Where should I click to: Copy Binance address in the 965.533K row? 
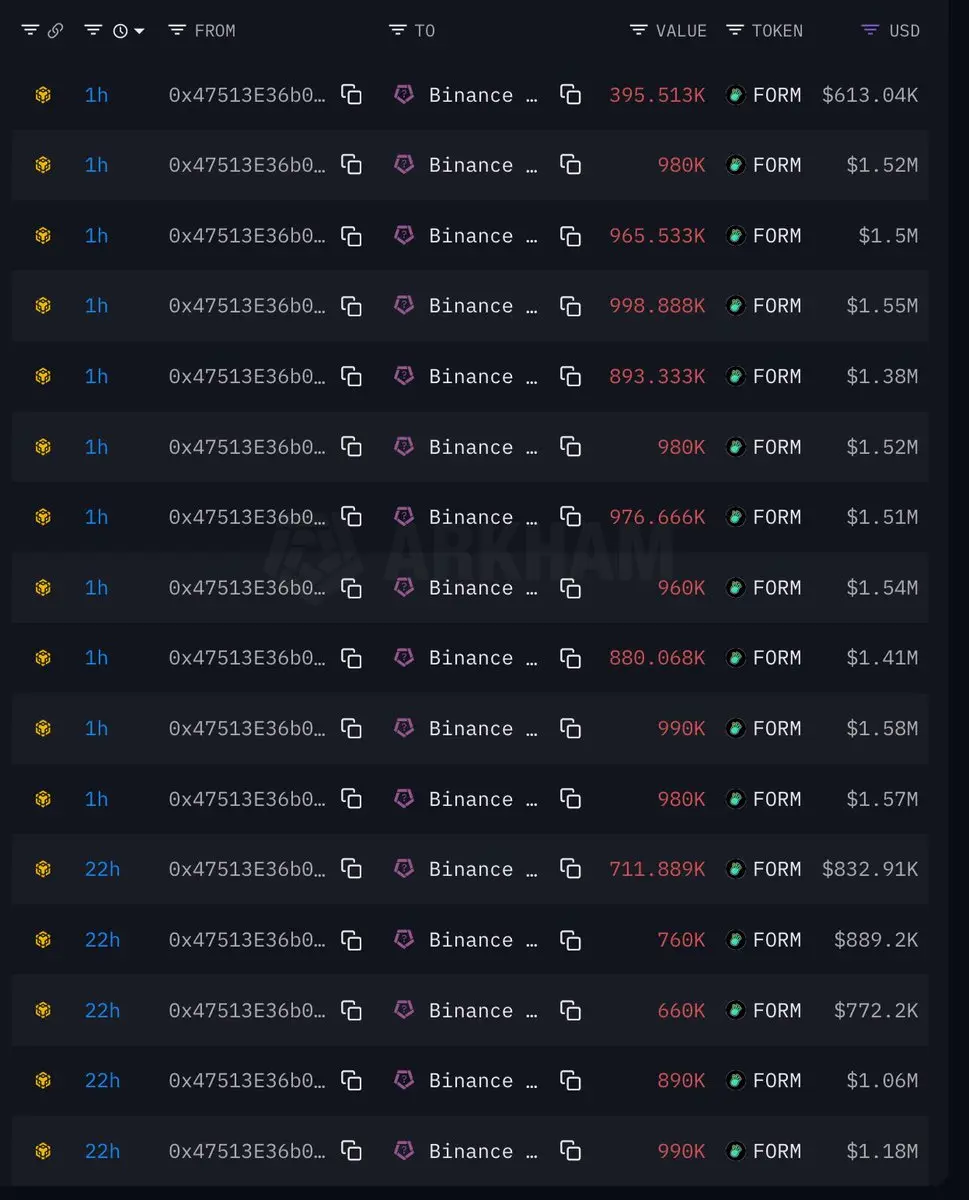coord(570,236)
